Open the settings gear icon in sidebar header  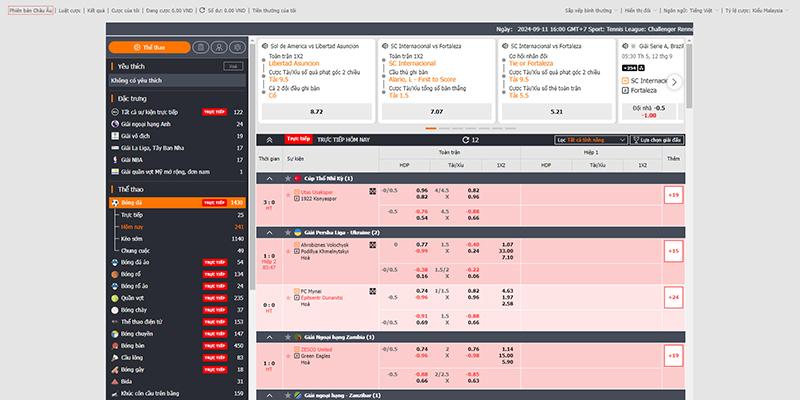tap(237, 47)
